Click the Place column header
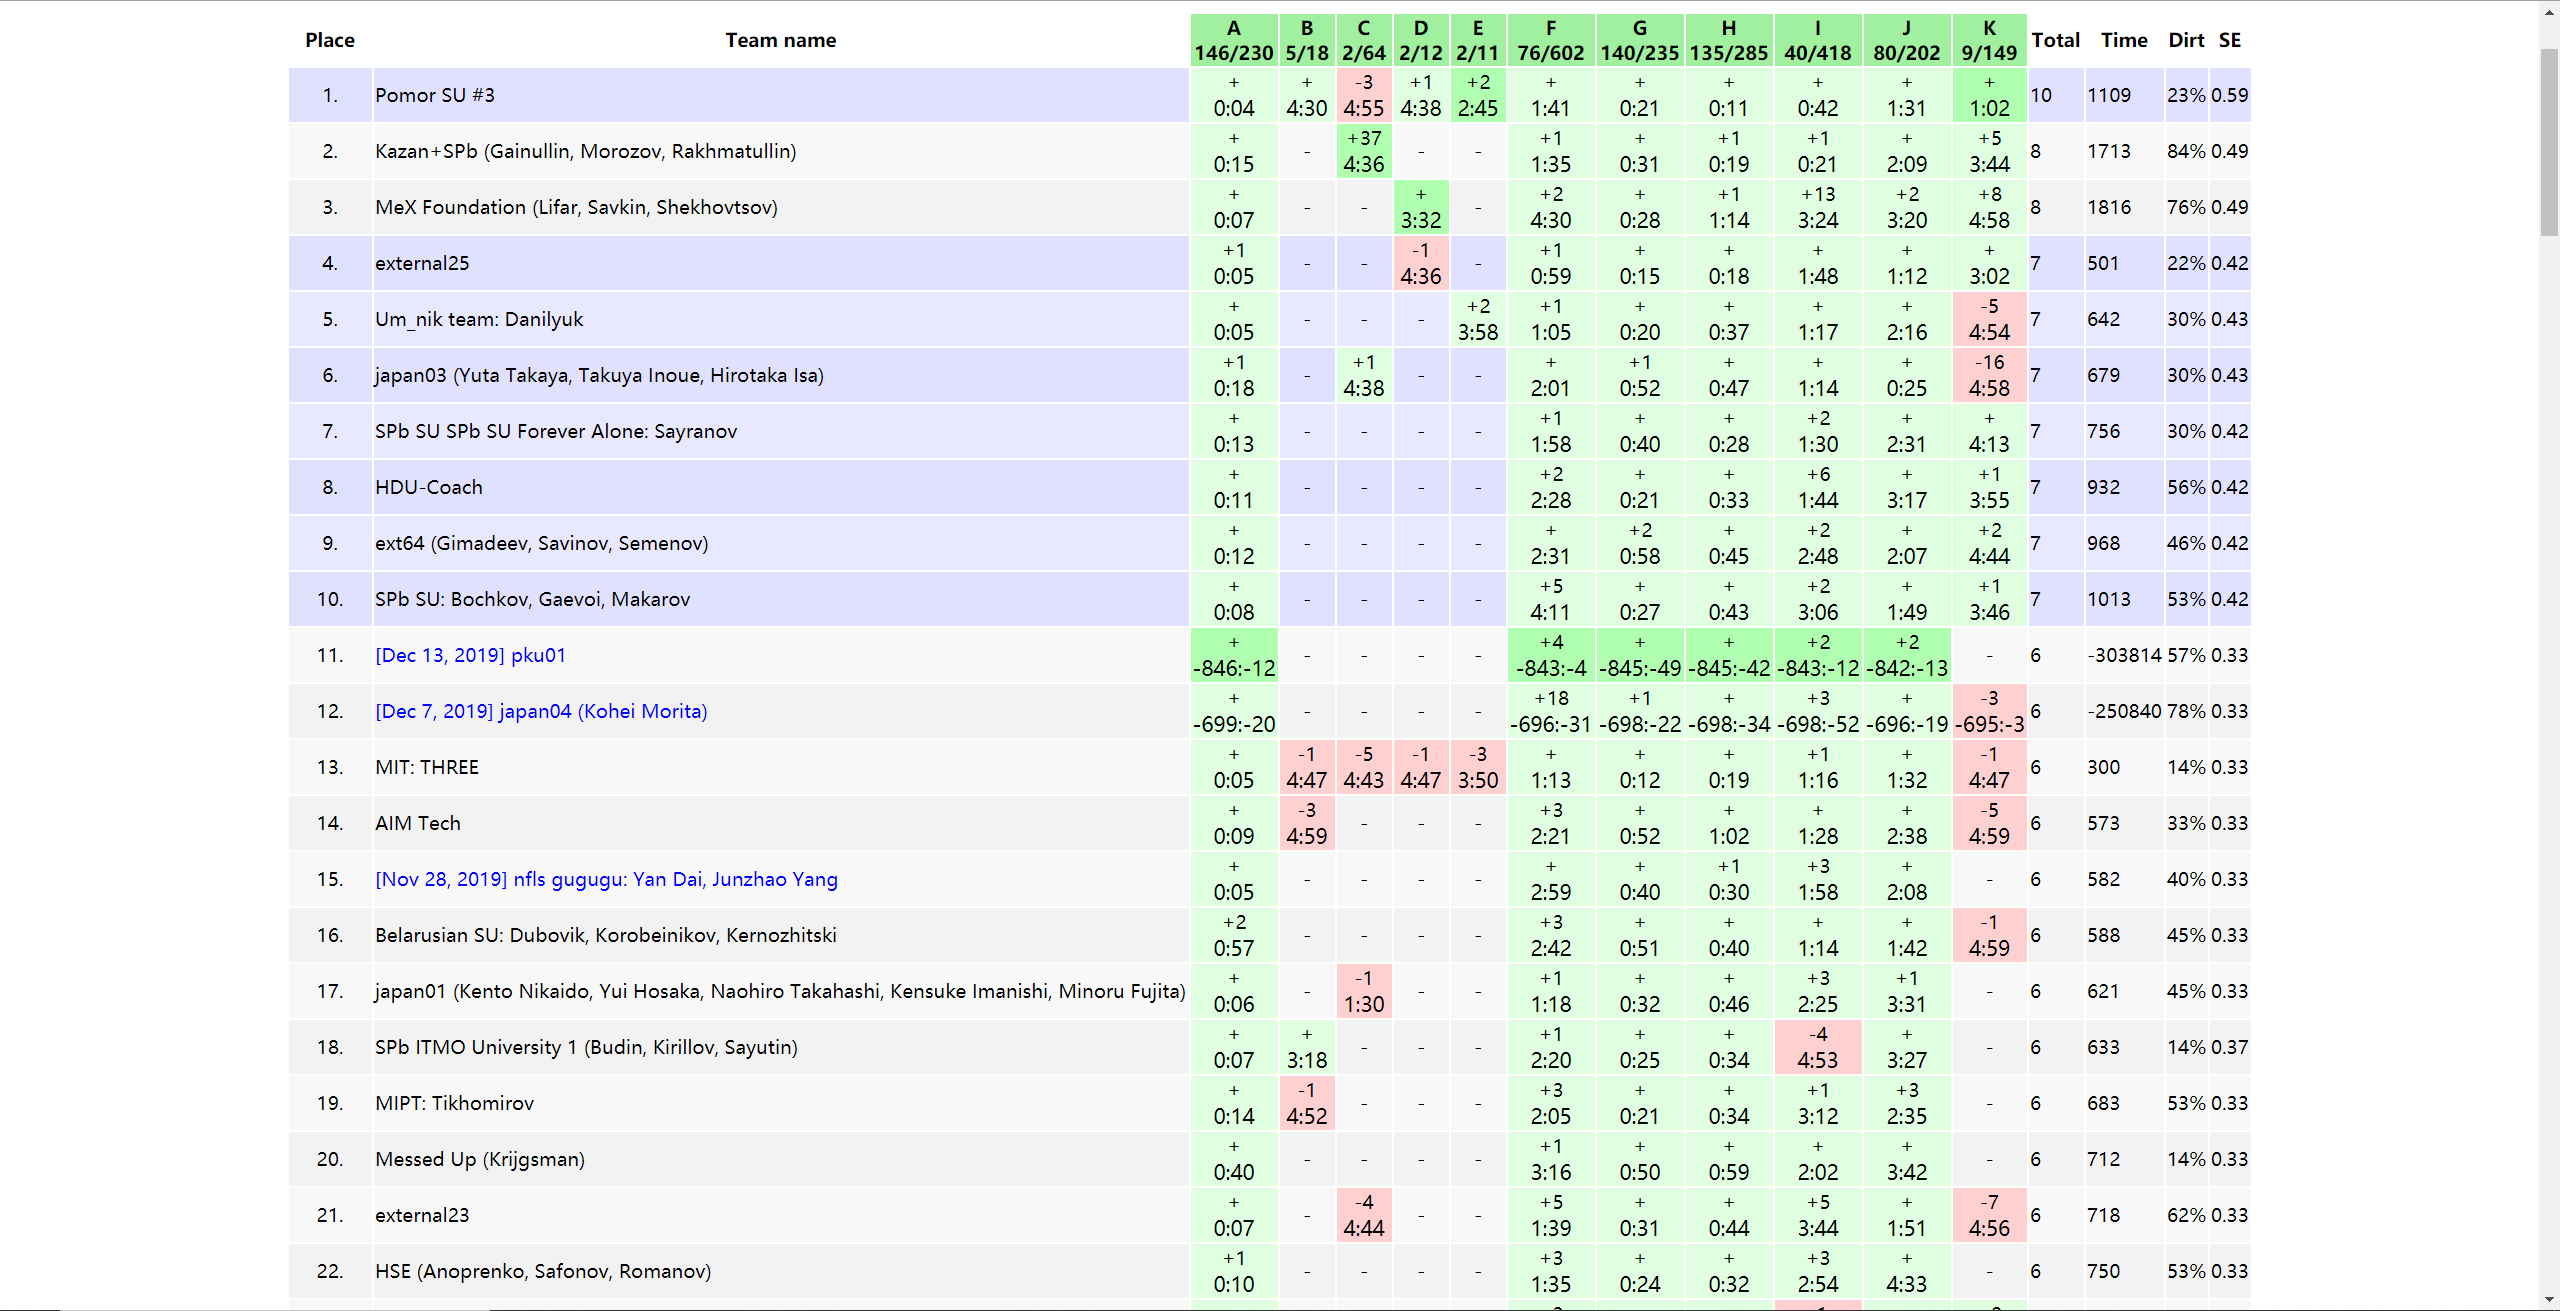This screenshot has height=1311, width=2560. tap(330, 40)
